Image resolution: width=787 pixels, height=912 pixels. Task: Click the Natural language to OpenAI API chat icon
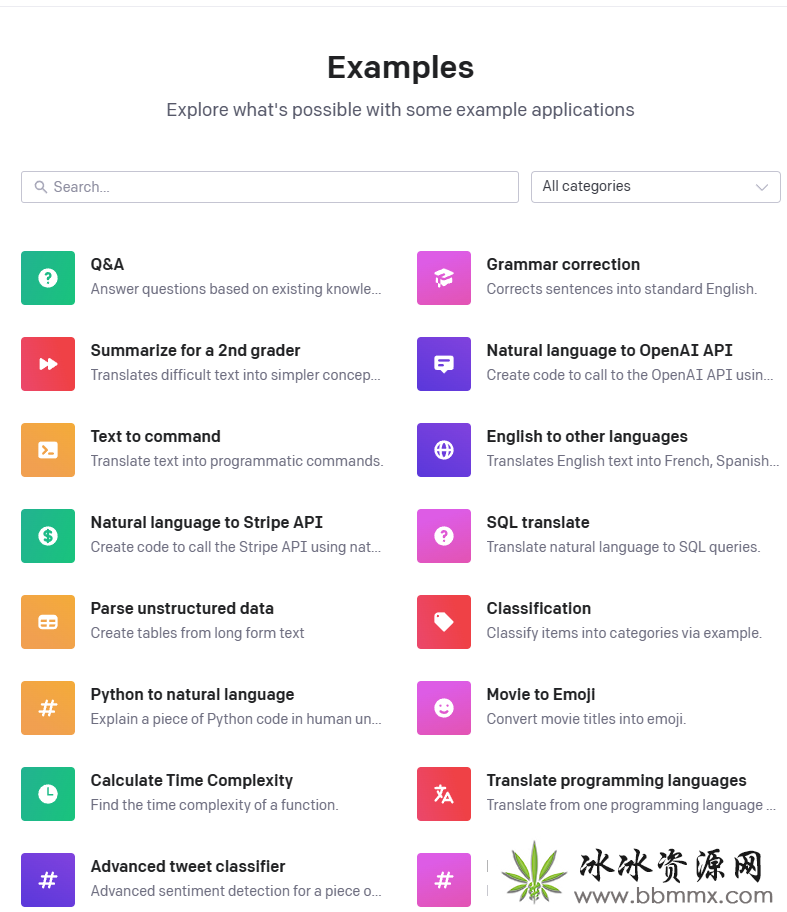pyautogui.click(x=444, y=364)
